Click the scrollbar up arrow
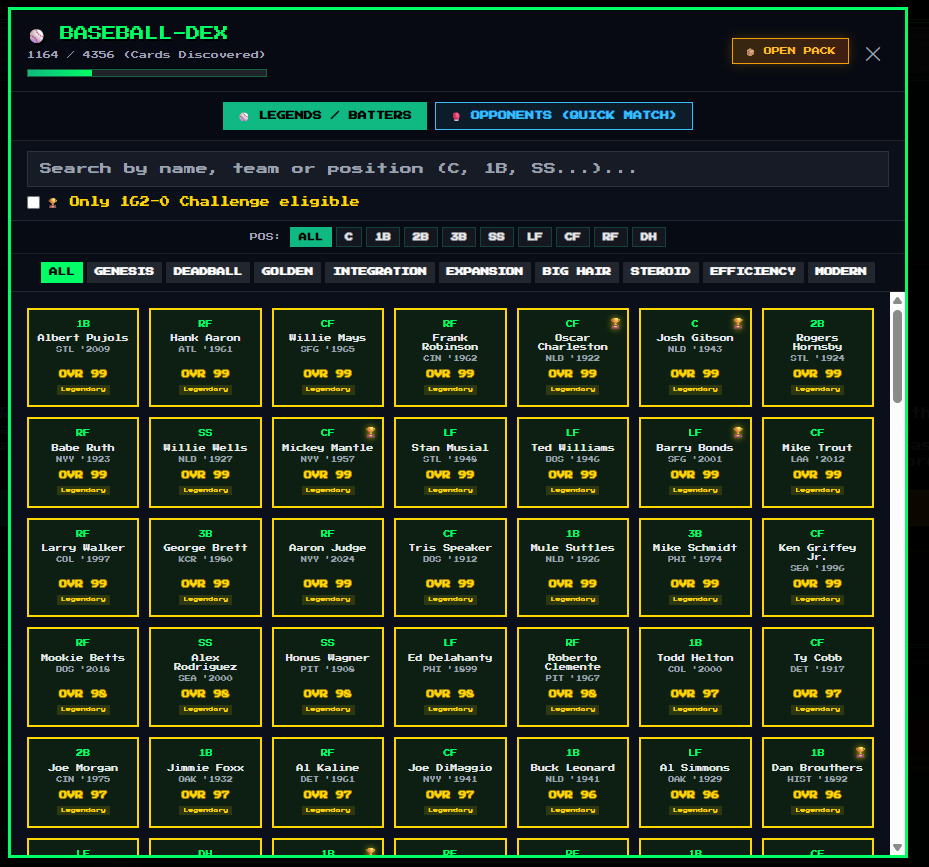 pos(898,300)
